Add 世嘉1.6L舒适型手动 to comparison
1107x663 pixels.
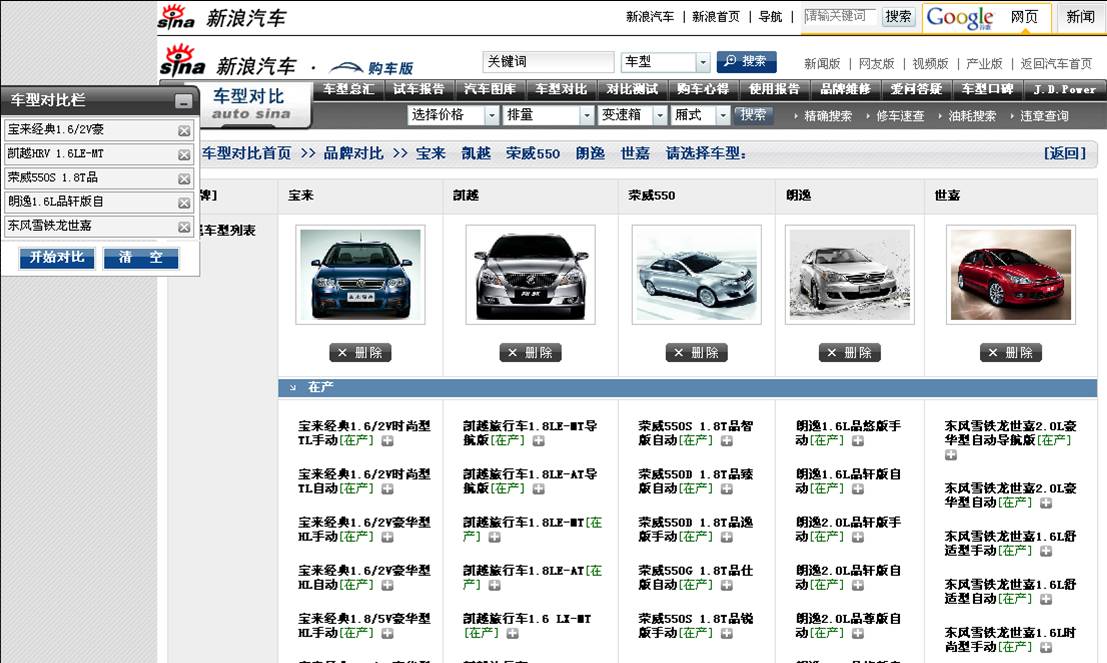(1046, 551)
